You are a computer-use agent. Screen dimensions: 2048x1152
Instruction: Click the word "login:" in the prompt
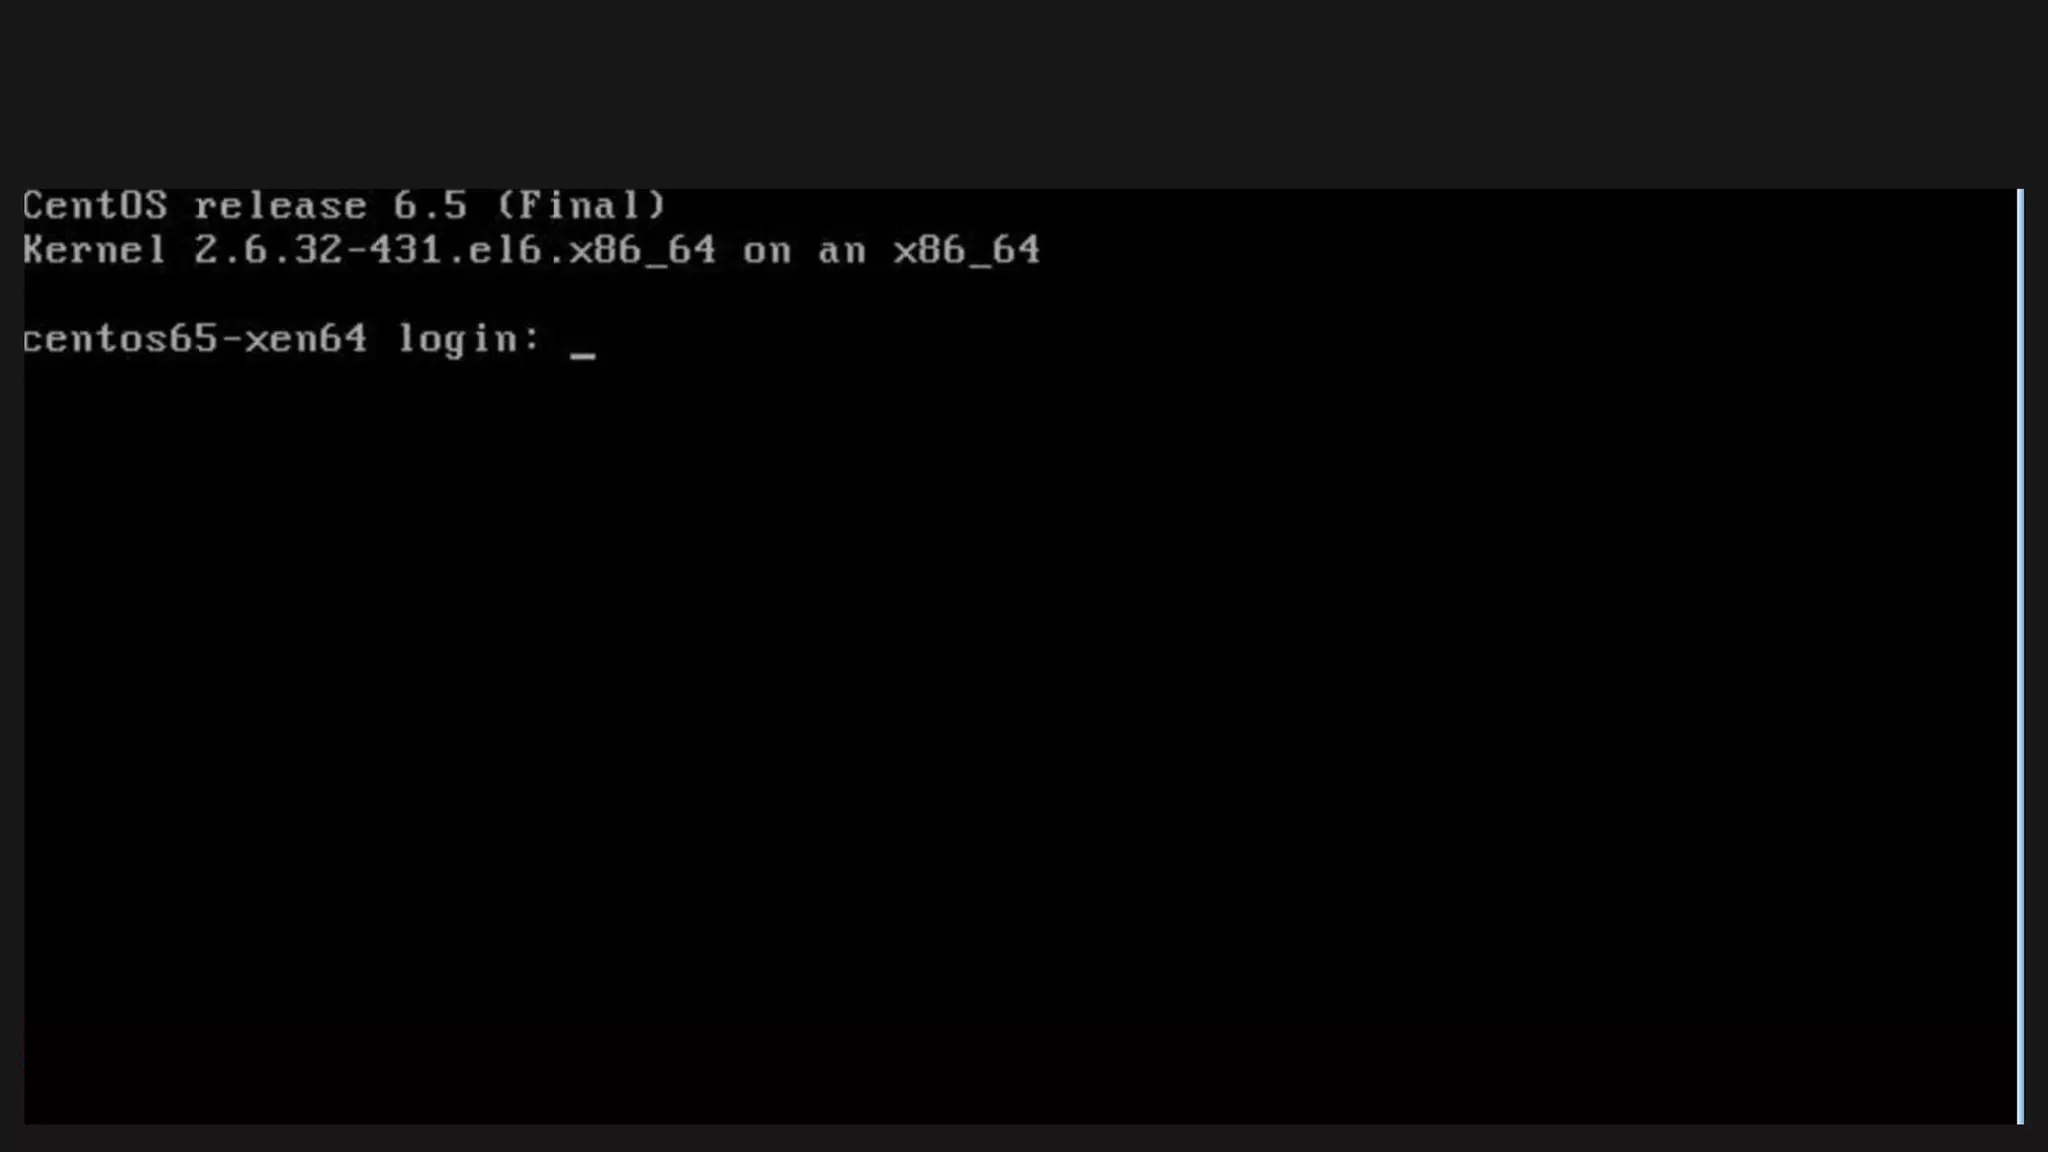click(x=470, y=339)
